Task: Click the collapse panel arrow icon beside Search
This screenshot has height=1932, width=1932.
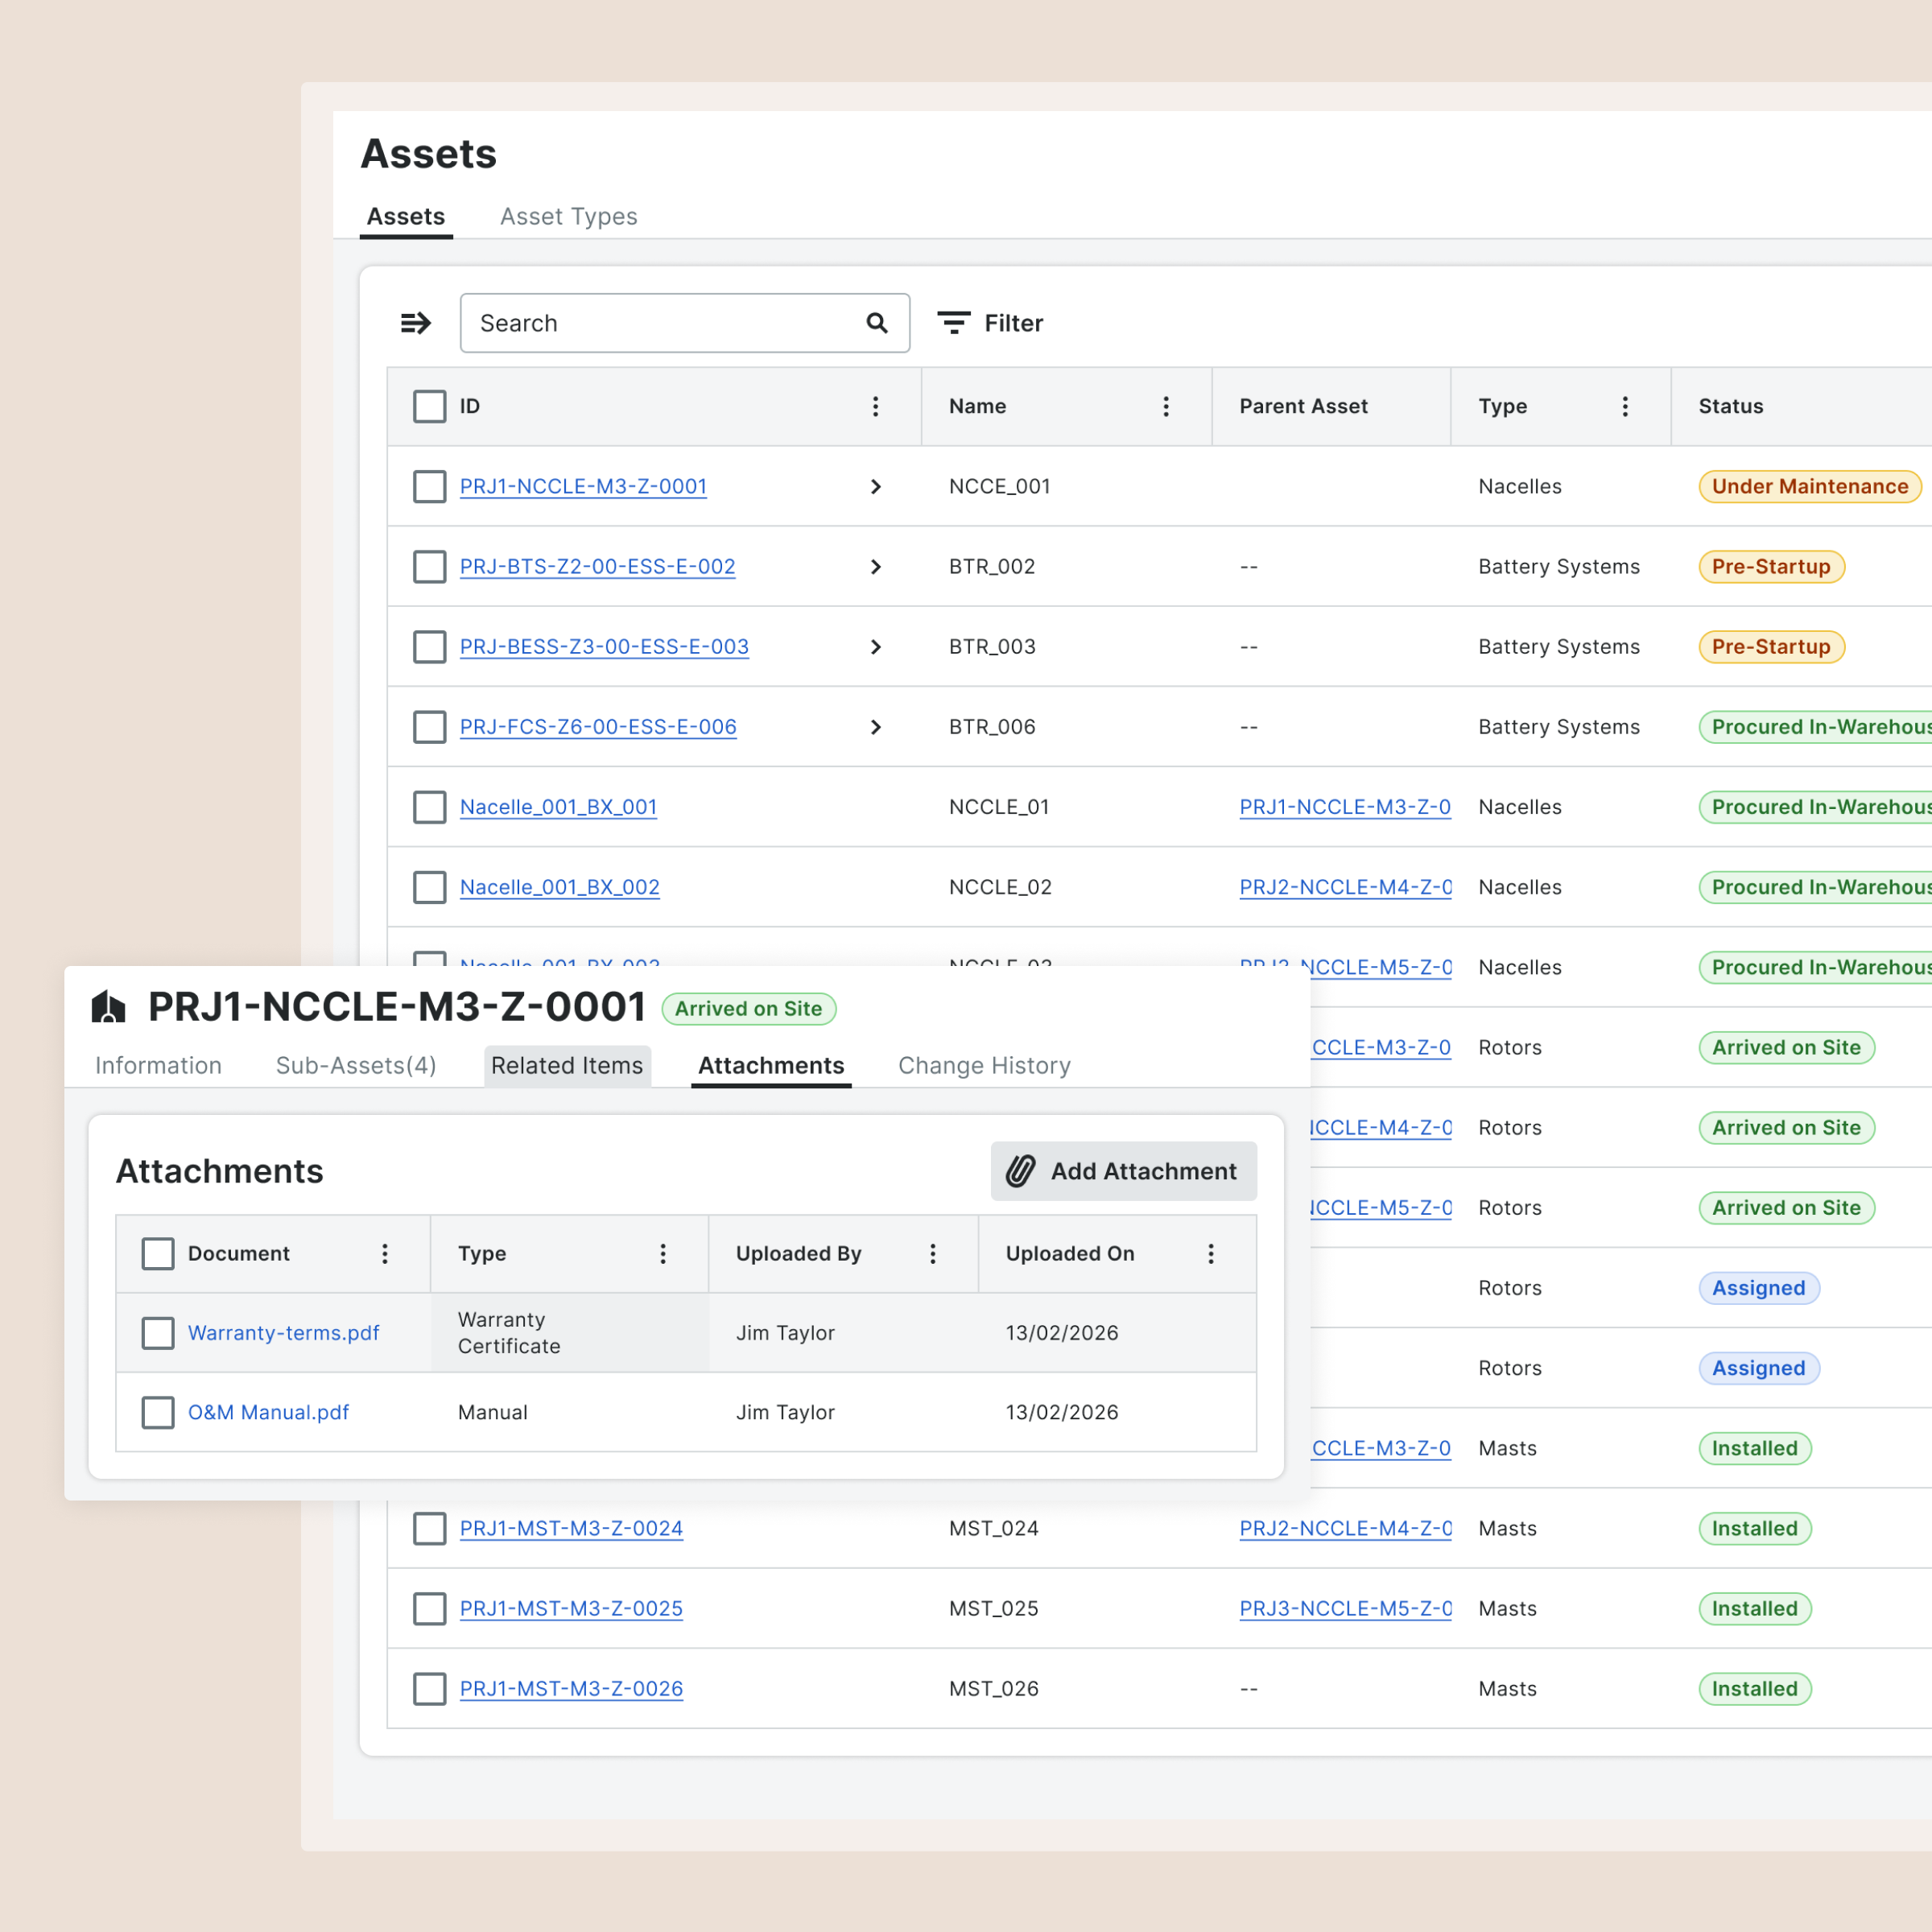Action: [x=415, y=323]
